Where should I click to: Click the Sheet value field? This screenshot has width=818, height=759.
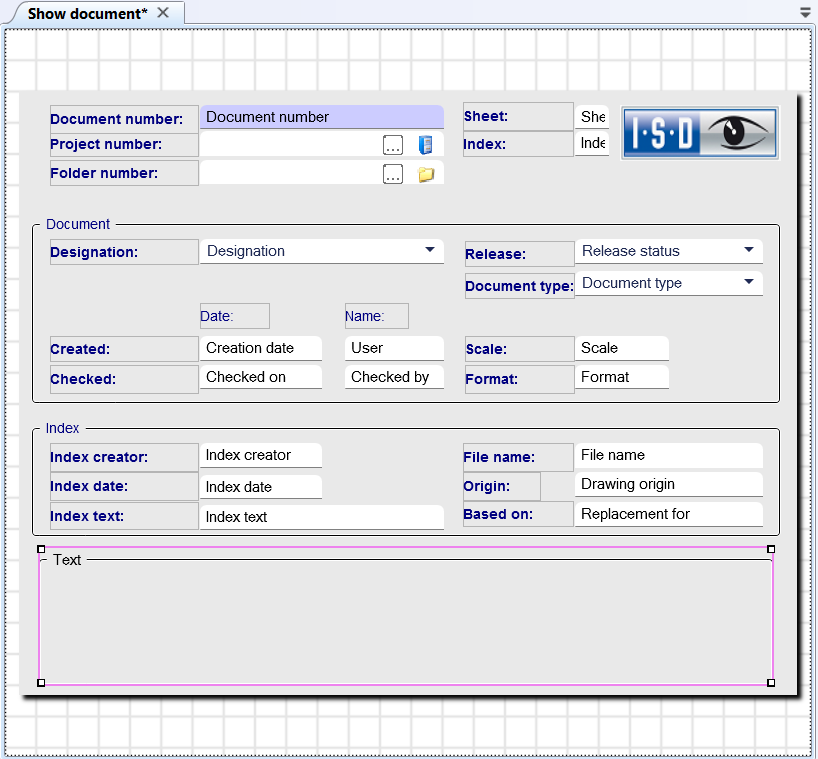(592, 117)
